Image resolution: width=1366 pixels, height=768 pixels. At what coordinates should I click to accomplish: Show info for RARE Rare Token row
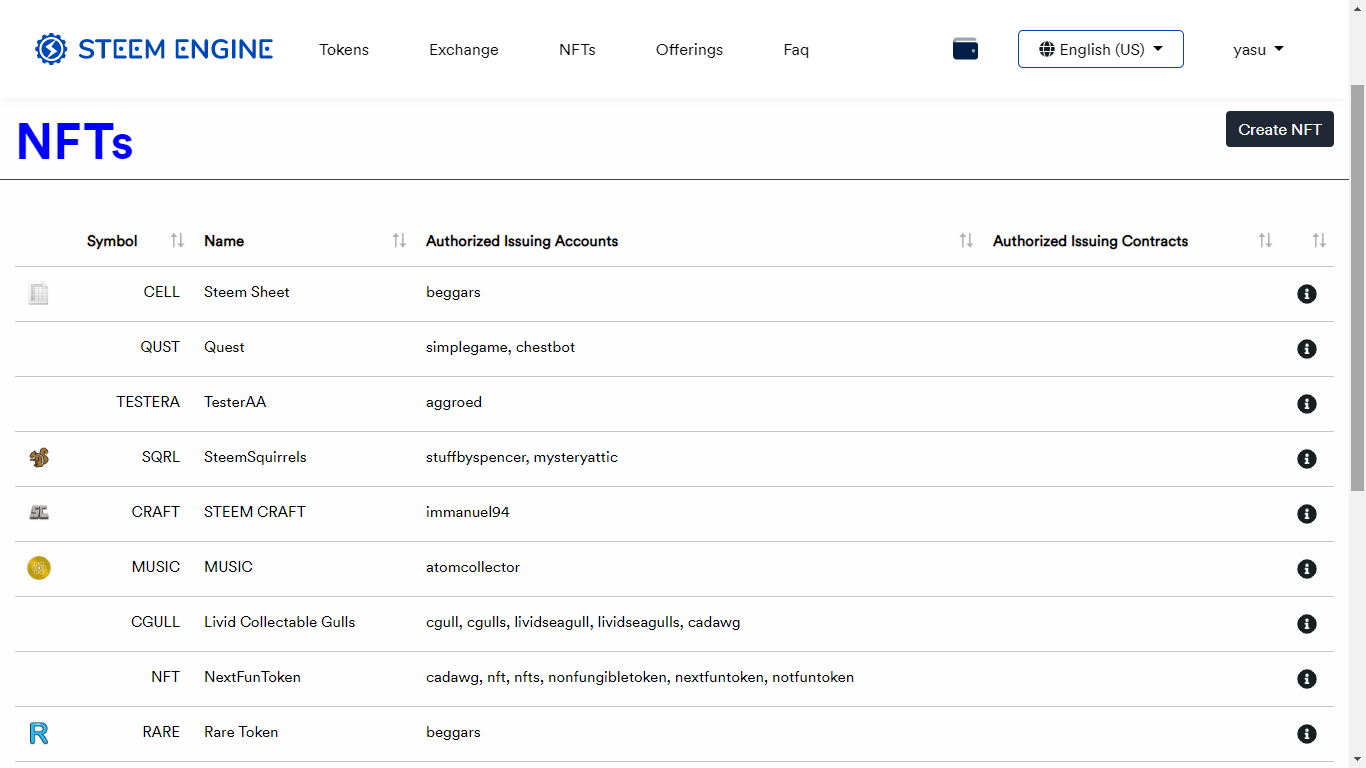point(1306,734)
